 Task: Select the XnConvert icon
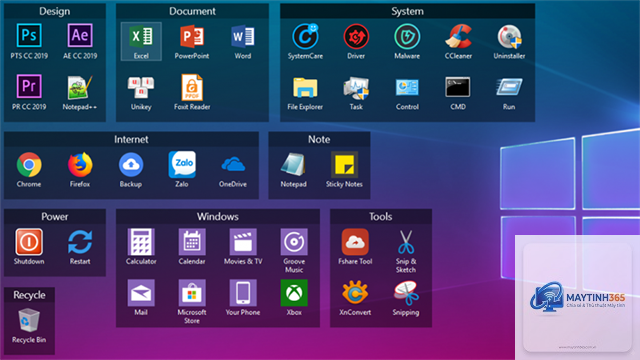tap(355, 293)
